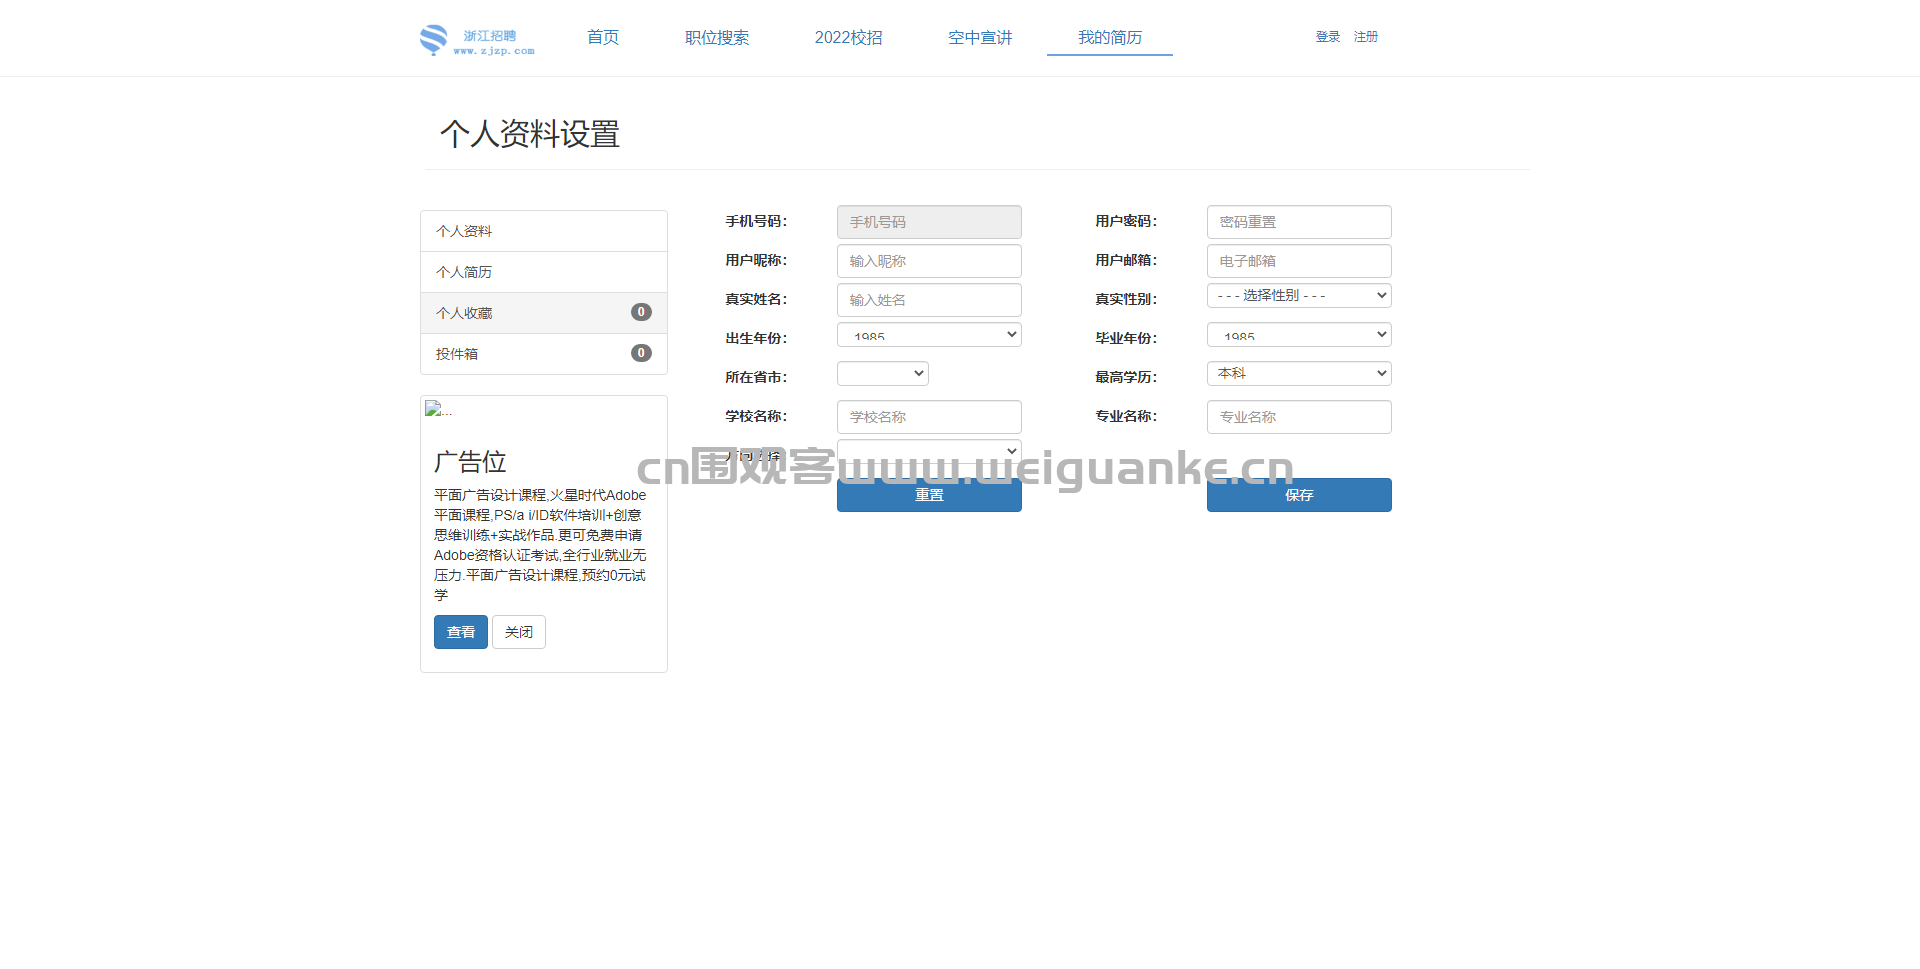This screenshot has height=969, width=1920.
Task: Open 投件箱 sidebar entry
Action: click(x=544, y=354)
